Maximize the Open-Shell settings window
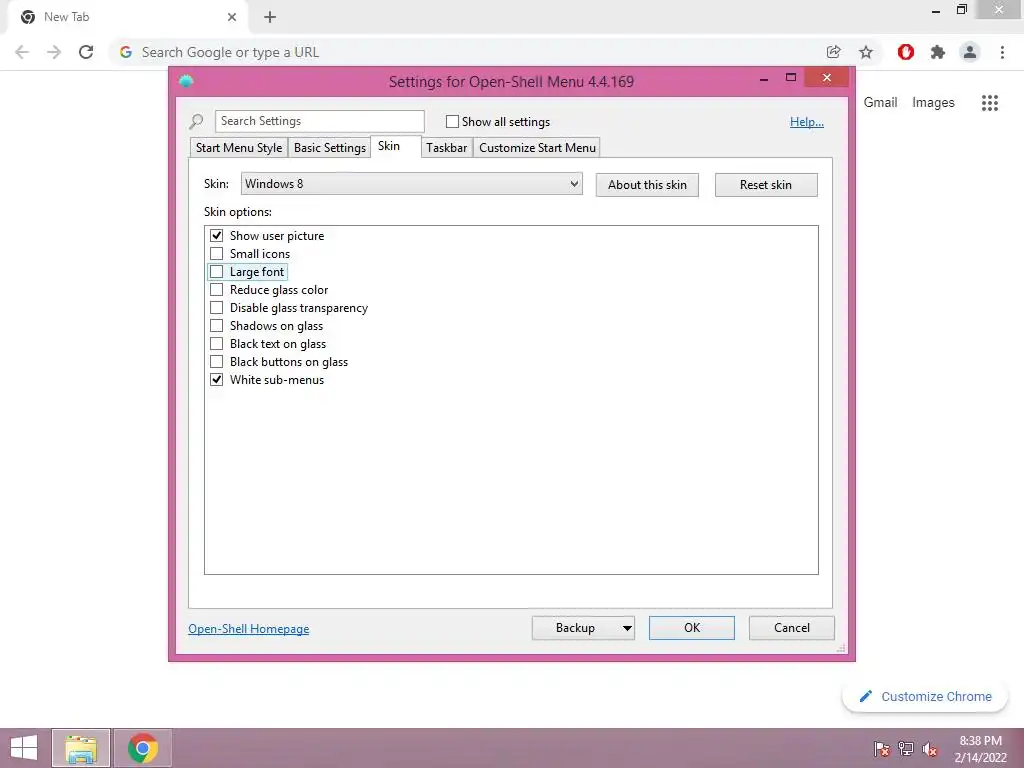 [x=791, y=78]
